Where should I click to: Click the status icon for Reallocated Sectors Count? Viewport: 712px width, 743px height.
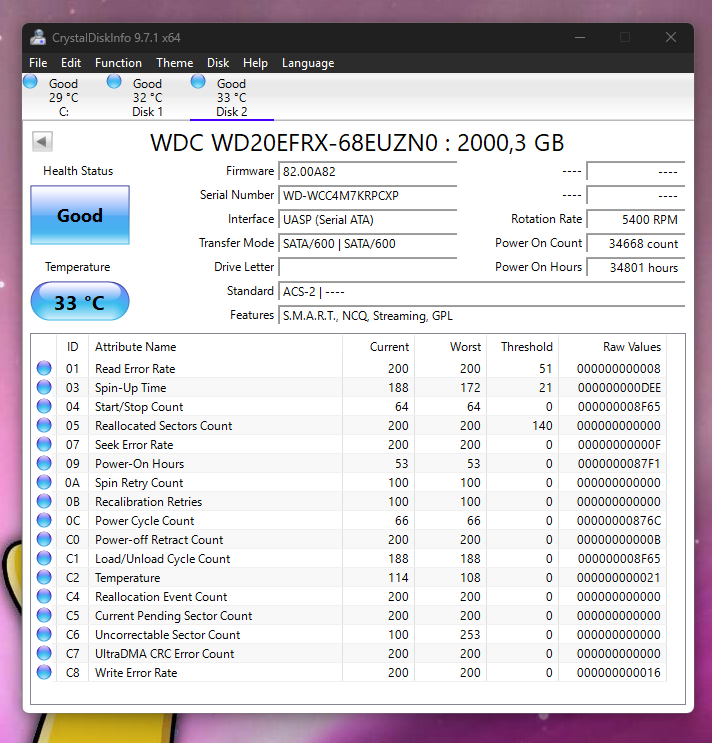click(x=44, y=425)
